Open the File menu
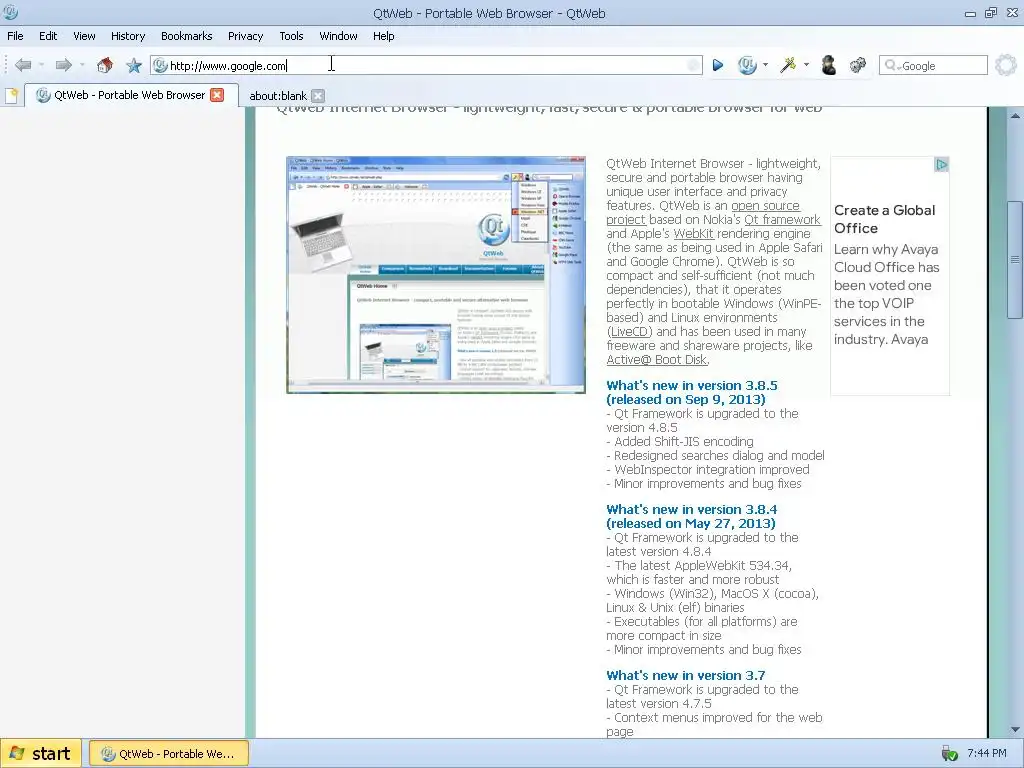This screenshot has width=1024, height=768. tap(15, 36)
